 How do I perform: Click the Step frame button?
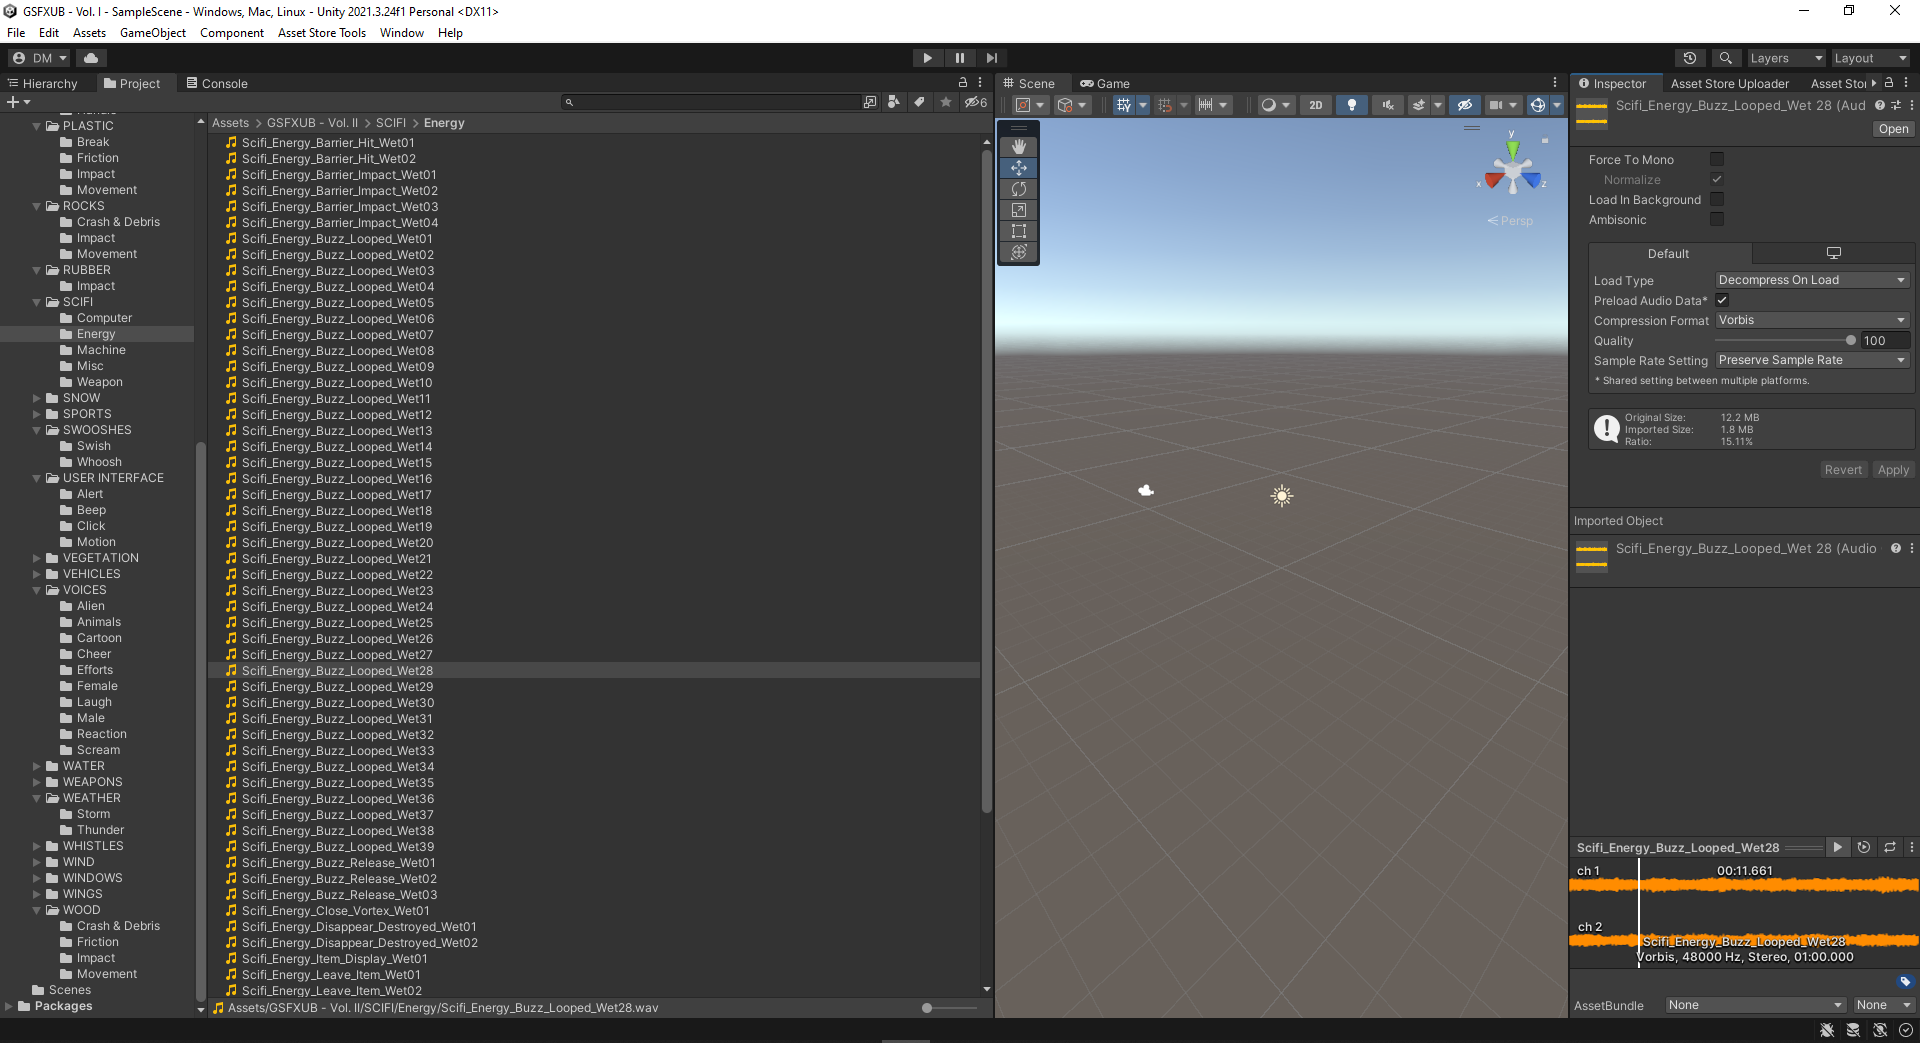[992, 58]
